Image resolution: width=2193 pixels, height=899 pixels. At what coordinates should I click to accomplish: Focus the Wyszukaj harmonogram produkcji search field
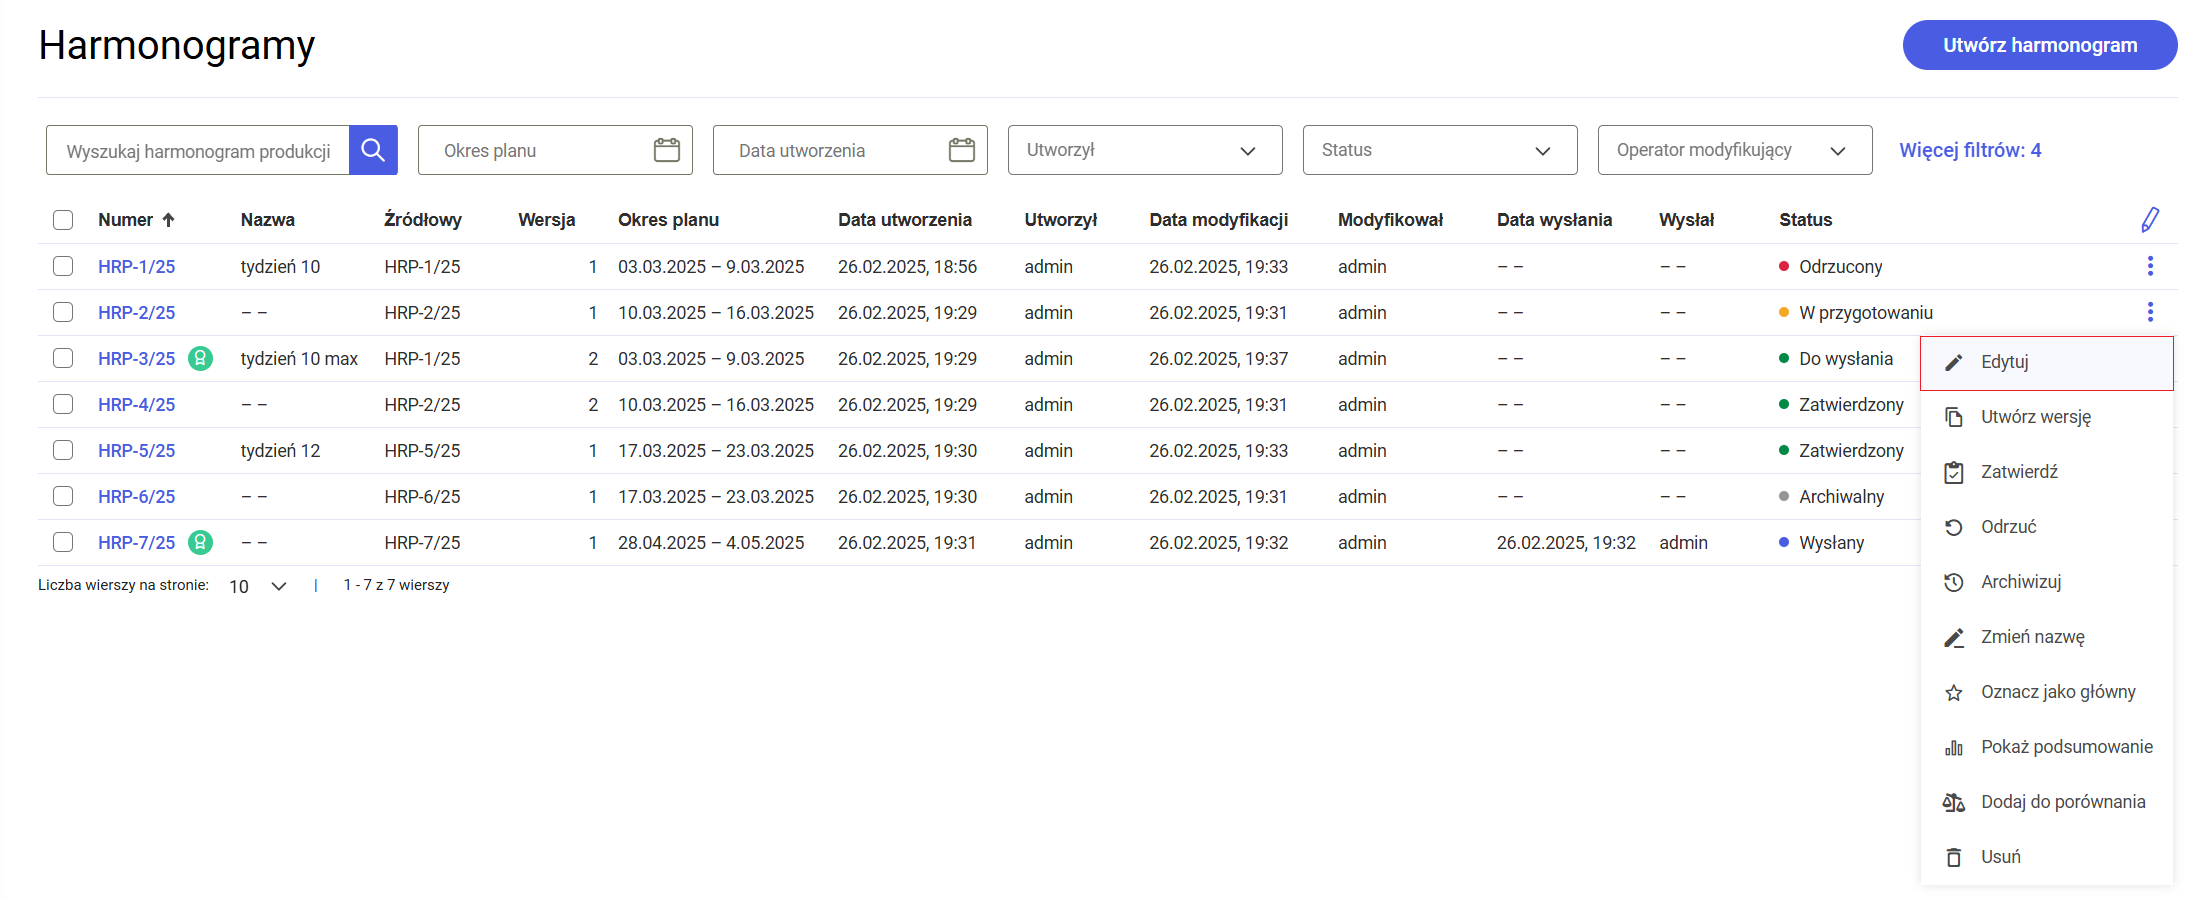(198, 150)
